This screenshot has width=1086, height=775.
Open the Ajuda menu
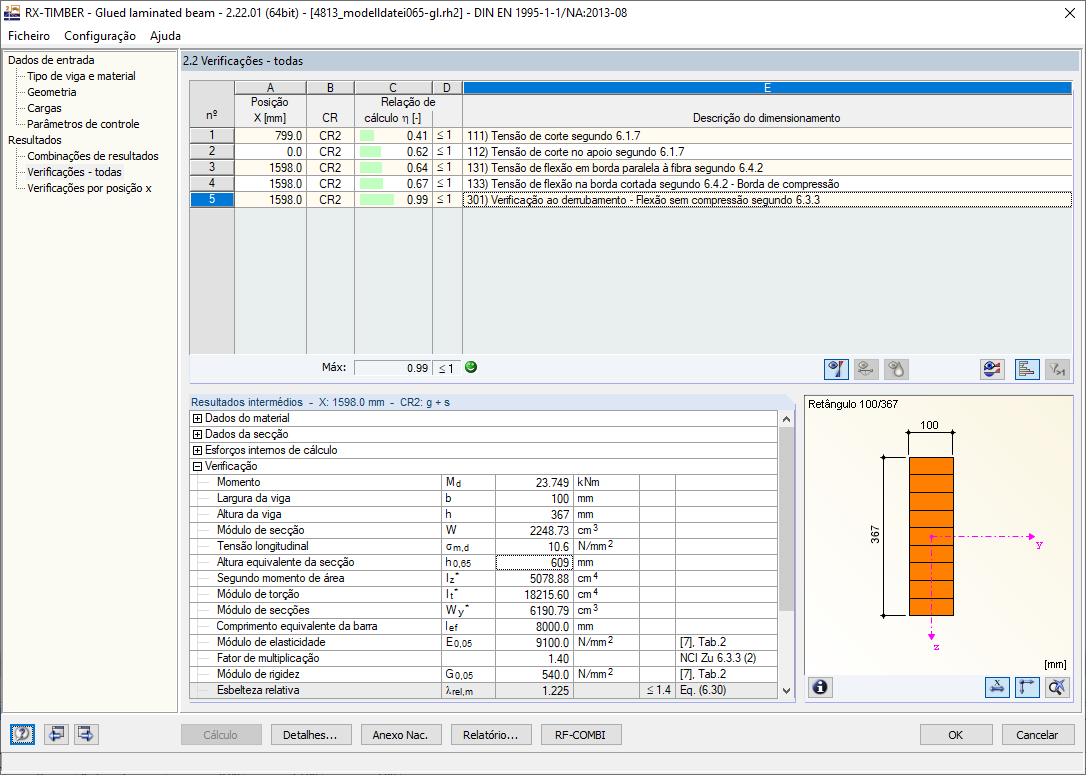(166, 36)
